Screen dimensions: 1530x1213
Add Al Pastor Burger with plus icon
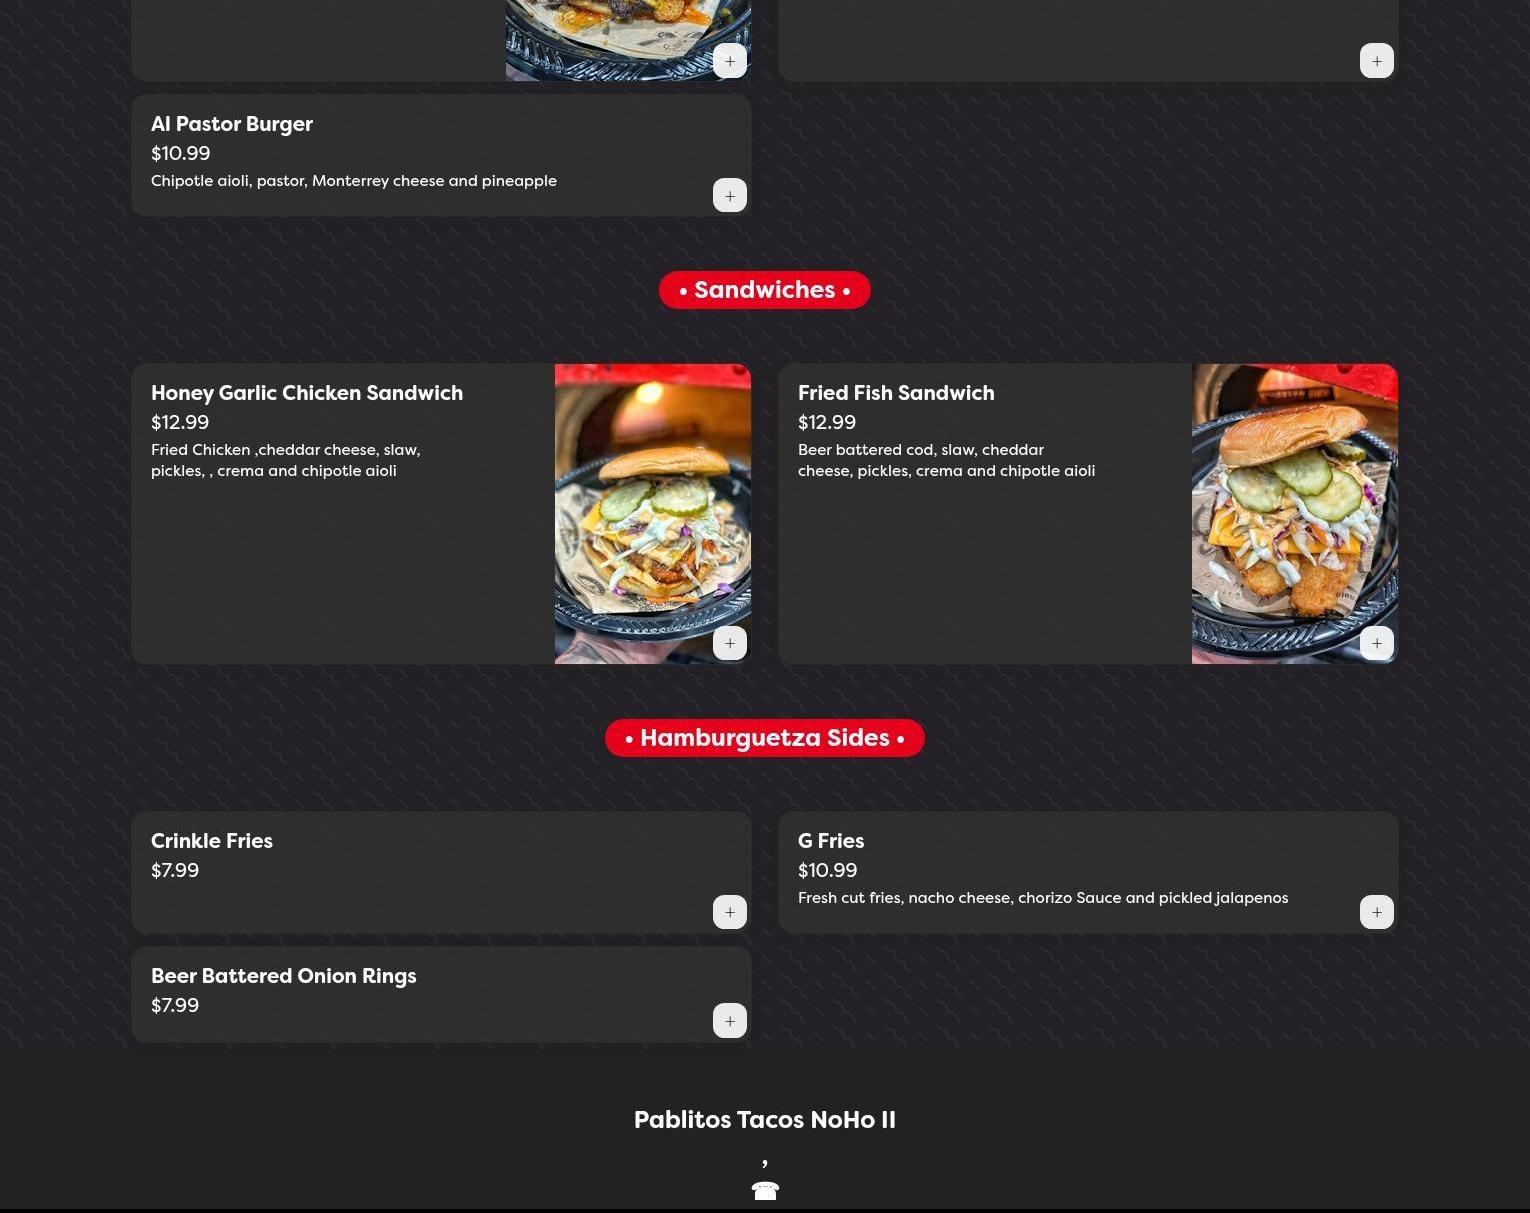(730, 195)
